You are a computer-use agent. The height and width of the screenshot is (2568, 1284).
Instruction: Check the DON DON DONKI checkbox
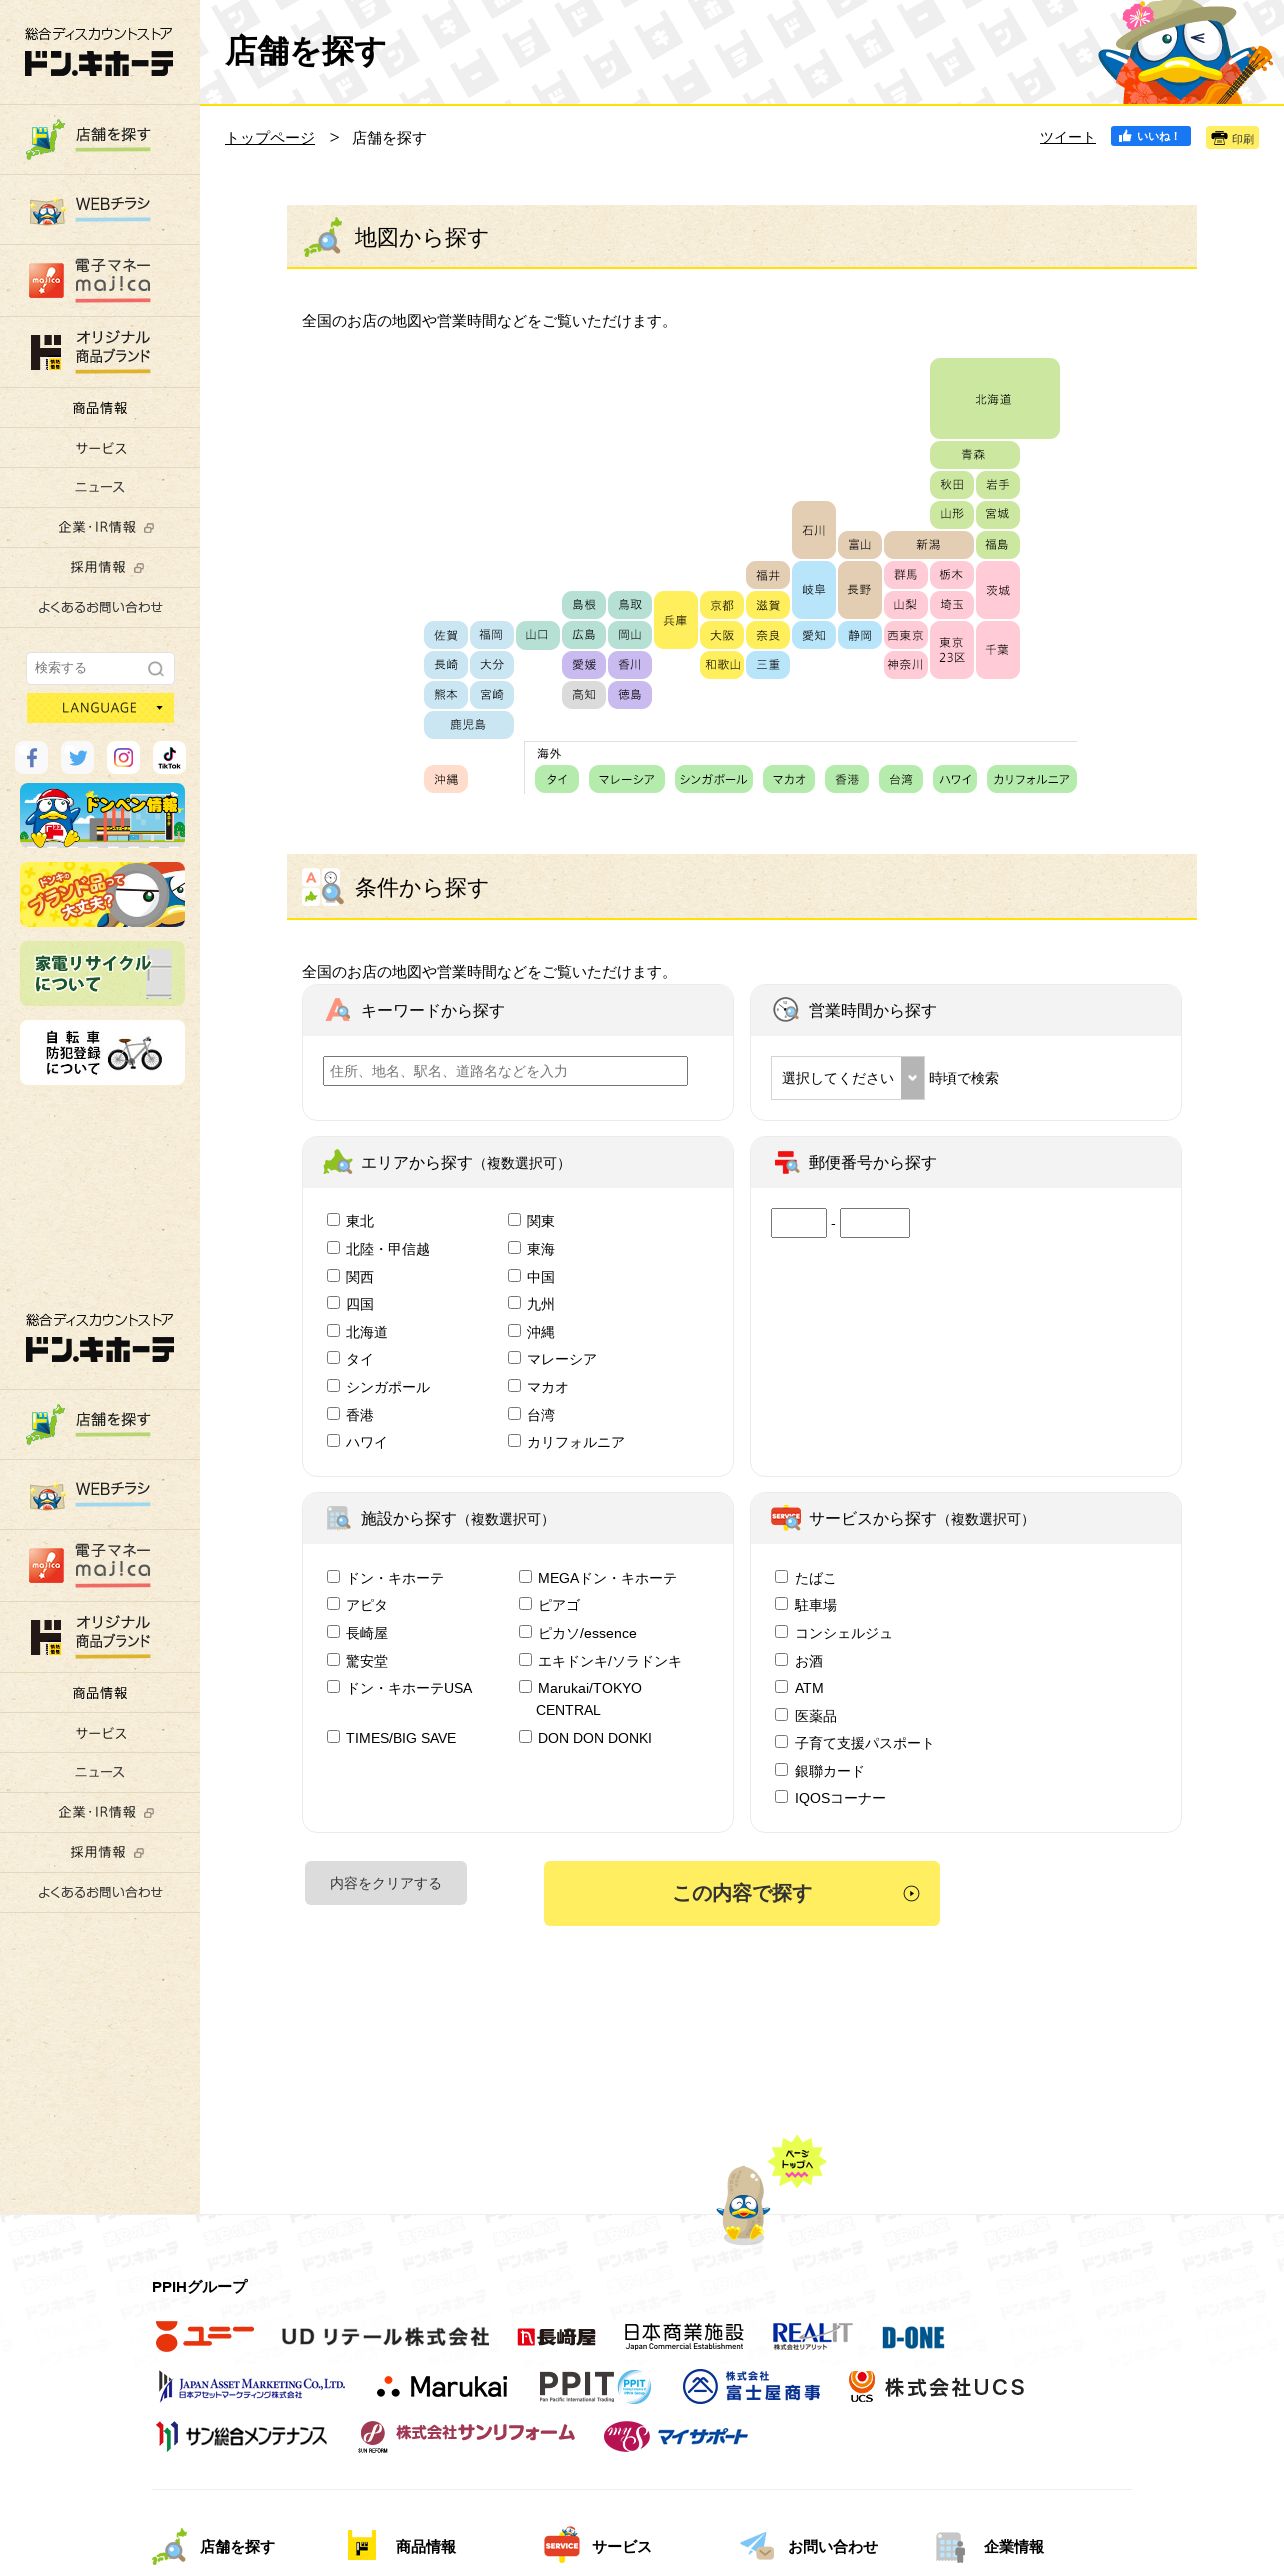pos(525,1737)
